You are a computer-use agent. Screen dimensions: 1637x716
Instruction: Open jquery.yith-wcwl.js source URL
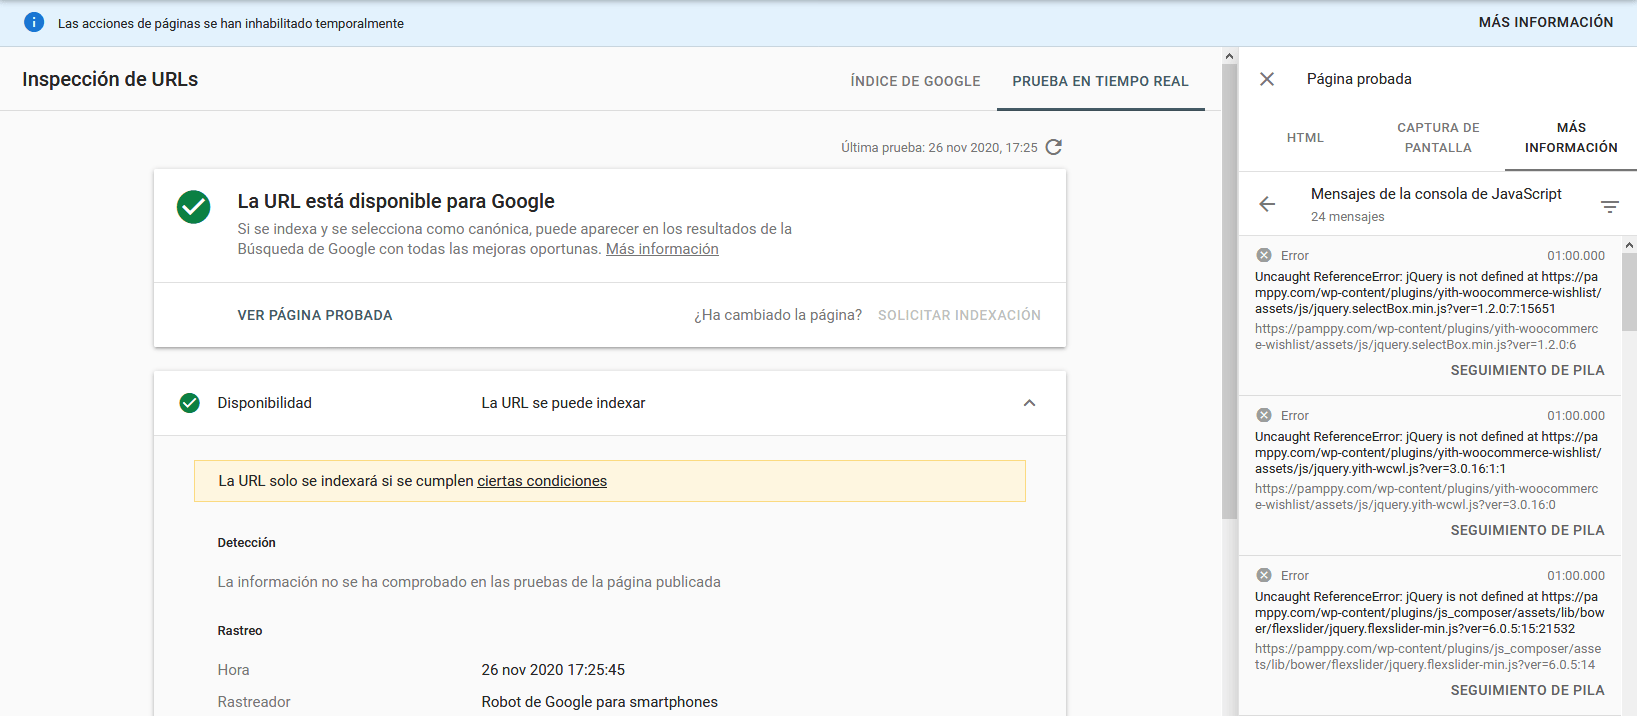pyautogui.click(x=1427, y=497)
